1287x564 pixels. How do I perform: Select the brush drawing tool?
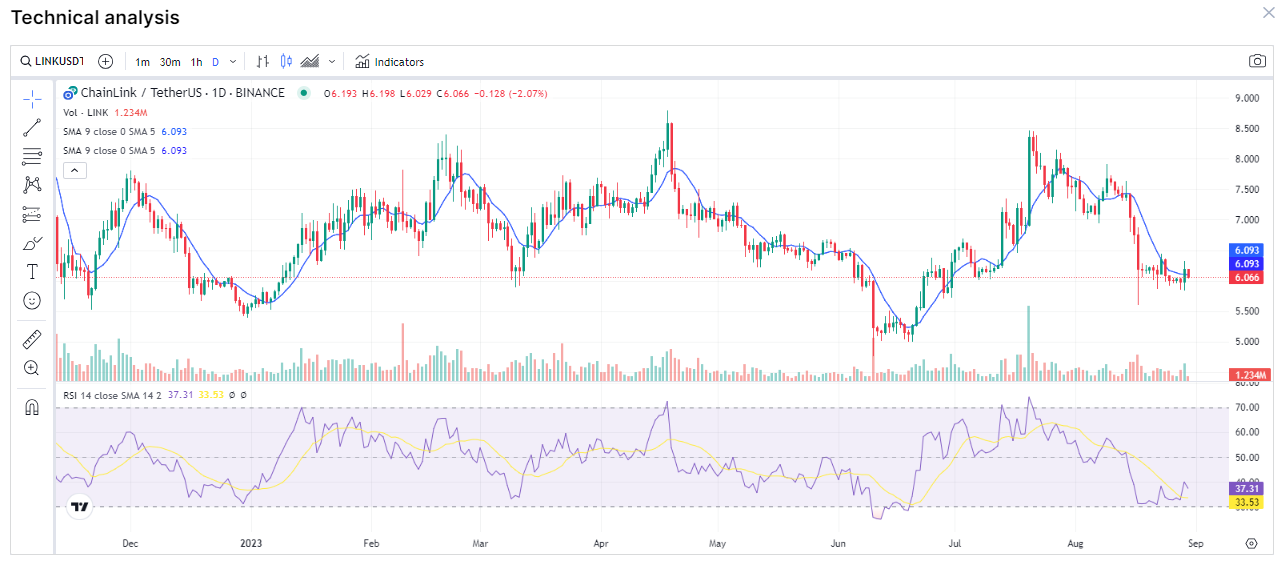[32, 243]
